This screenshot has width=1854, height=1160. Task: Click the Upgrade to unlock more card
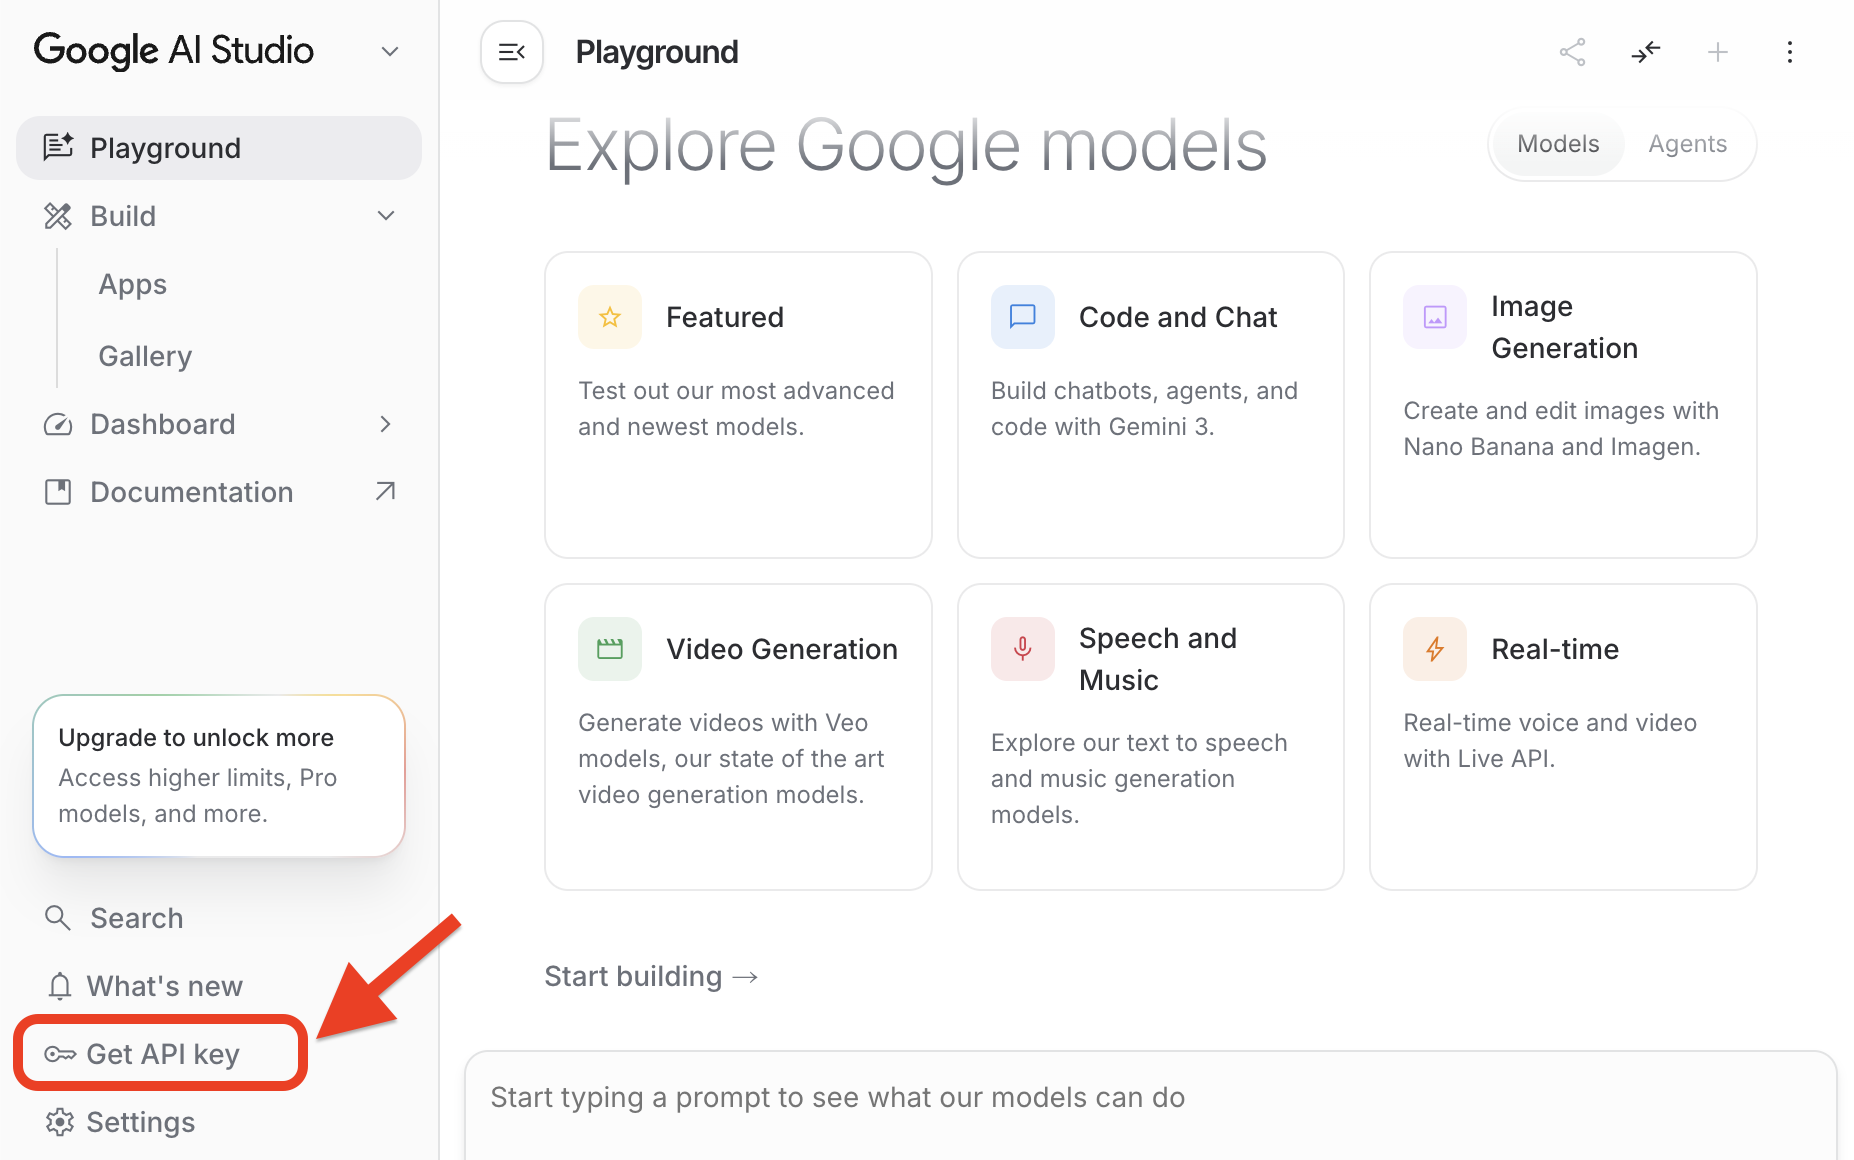point(219,776)
